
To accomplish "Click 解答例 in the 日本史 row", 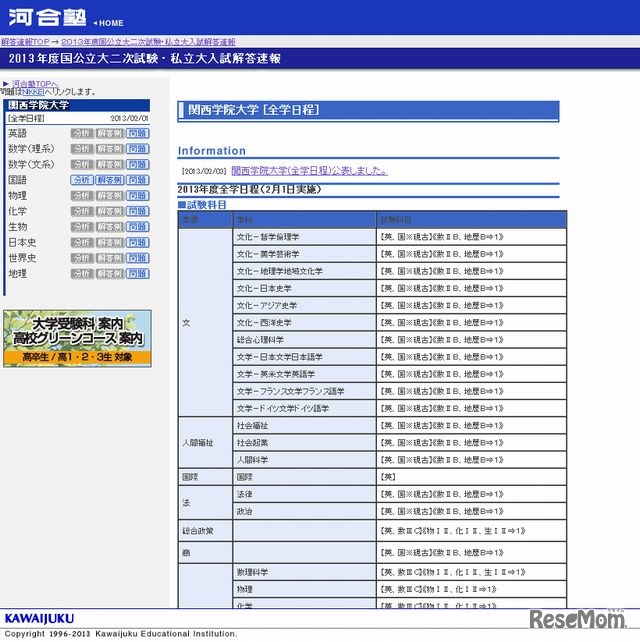I will [110, 242].
